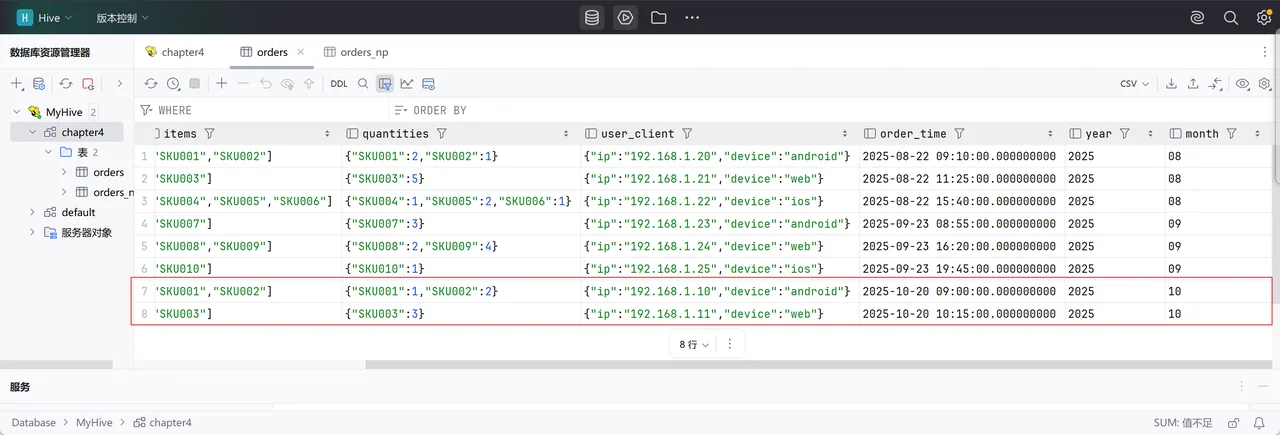
Task: Click the upload import data icon
Action: [1193, 84]
